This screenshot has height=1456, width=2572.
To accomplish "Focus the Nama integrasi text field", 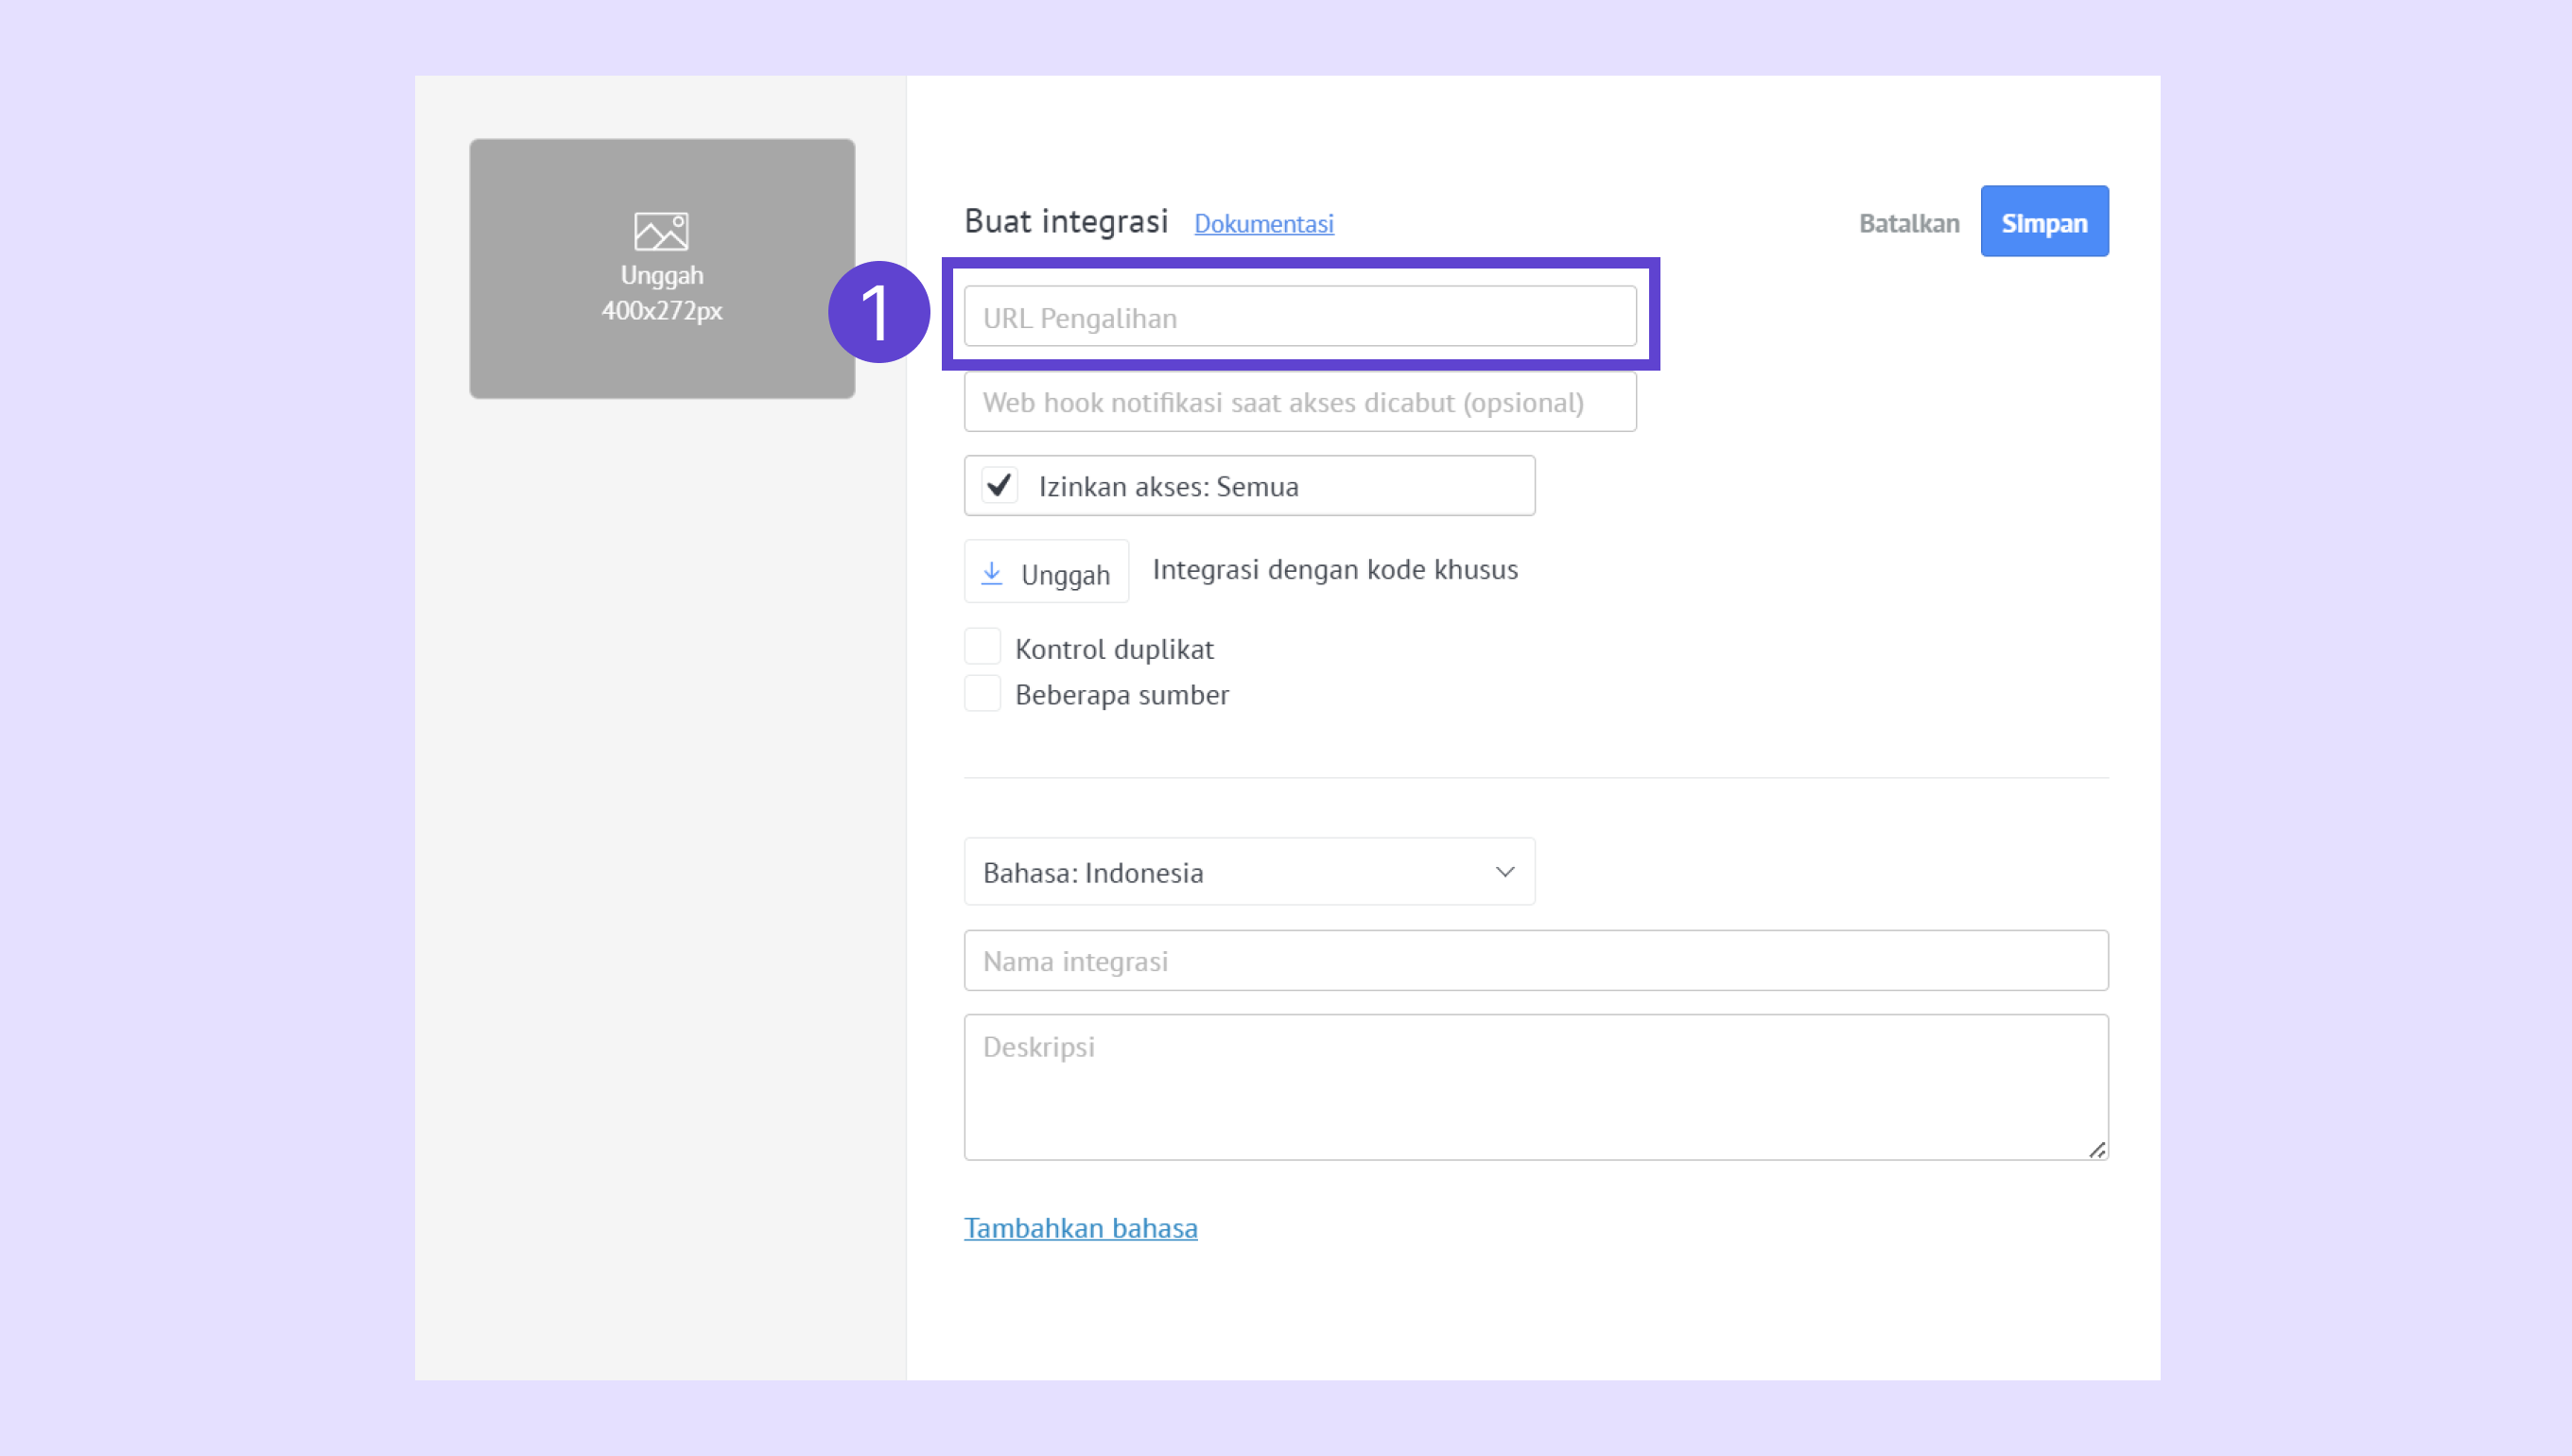I will [x=1535, y=961].
